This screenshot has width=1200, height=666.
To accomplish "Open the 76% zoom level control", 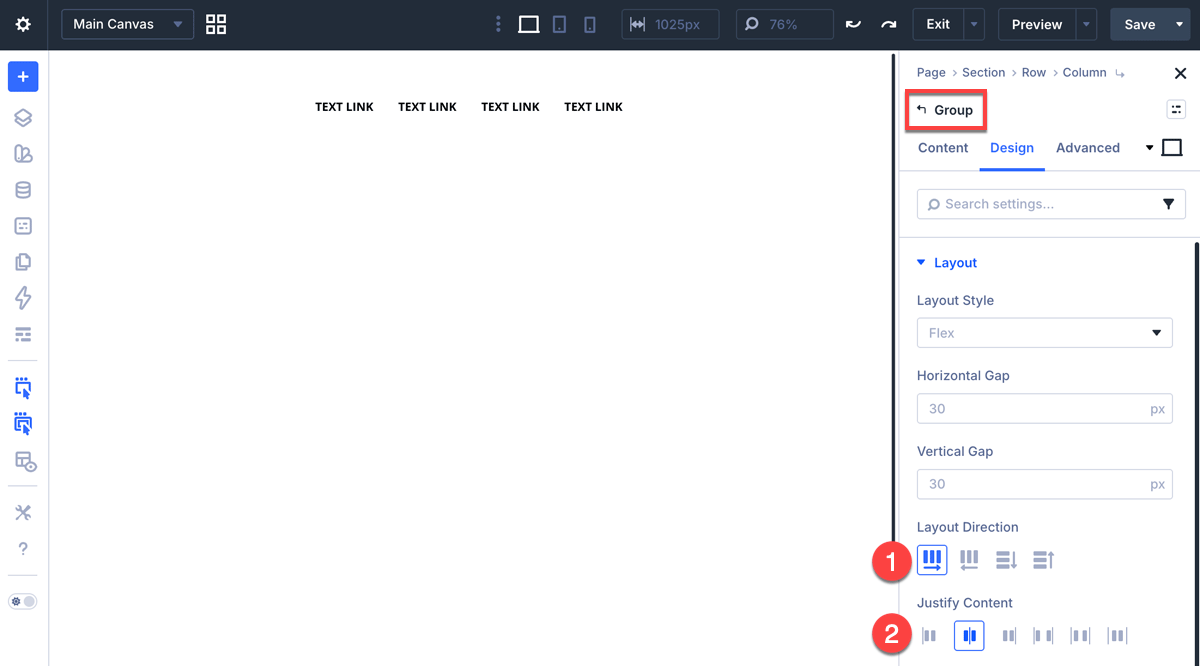I will click(x=785, y=24).
